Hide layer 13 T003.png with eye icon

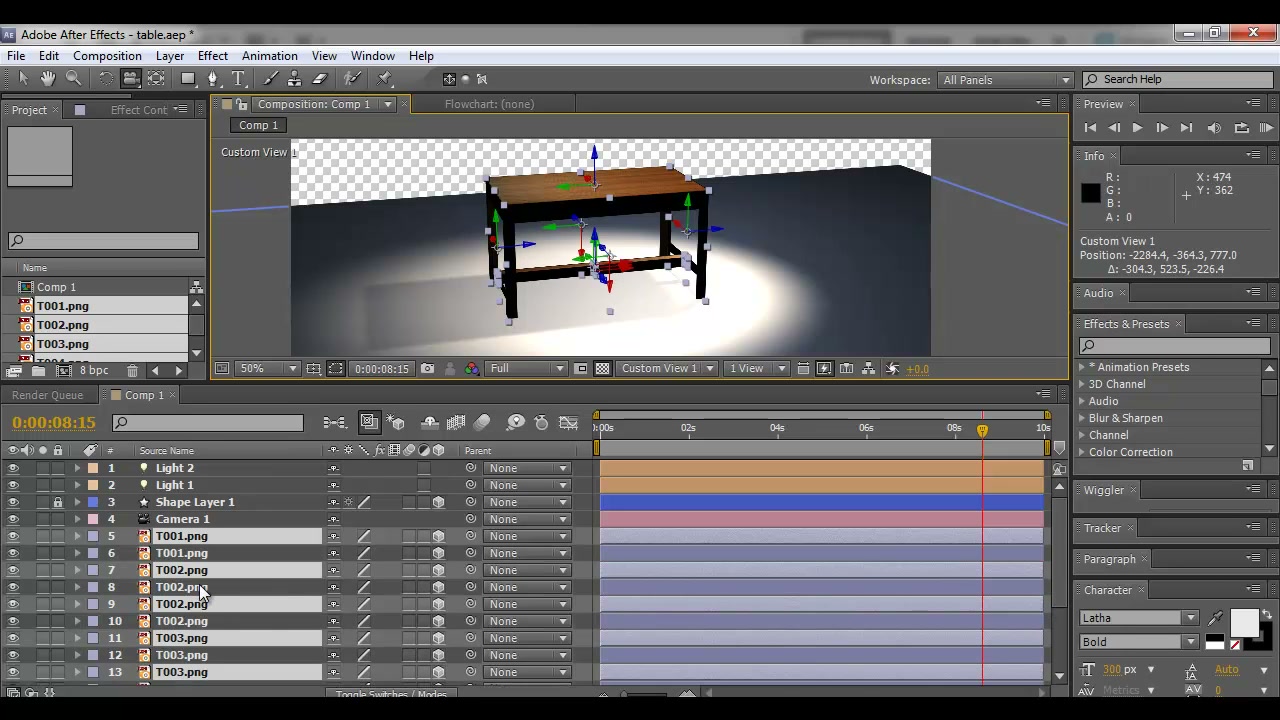(13, 672)
